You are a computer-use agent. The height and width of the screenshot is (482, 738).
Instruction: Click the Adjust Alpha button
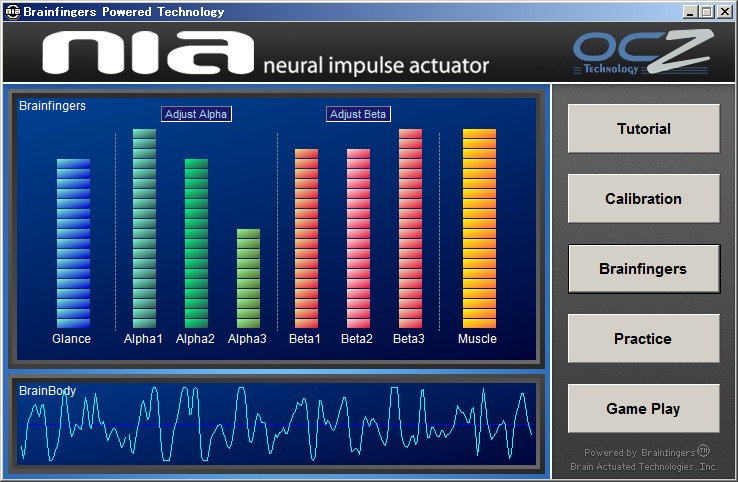(x=196, y=114)
